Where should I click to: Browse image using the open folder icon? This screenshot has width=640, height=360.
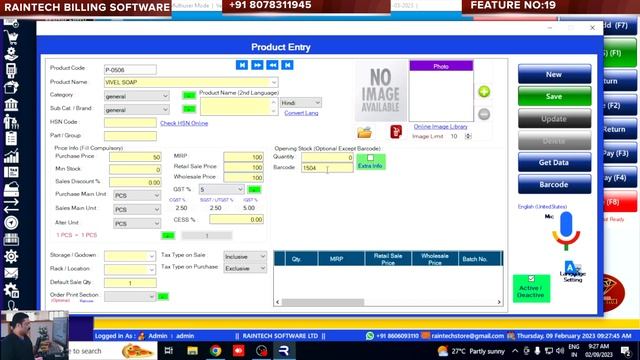point(364,132)
